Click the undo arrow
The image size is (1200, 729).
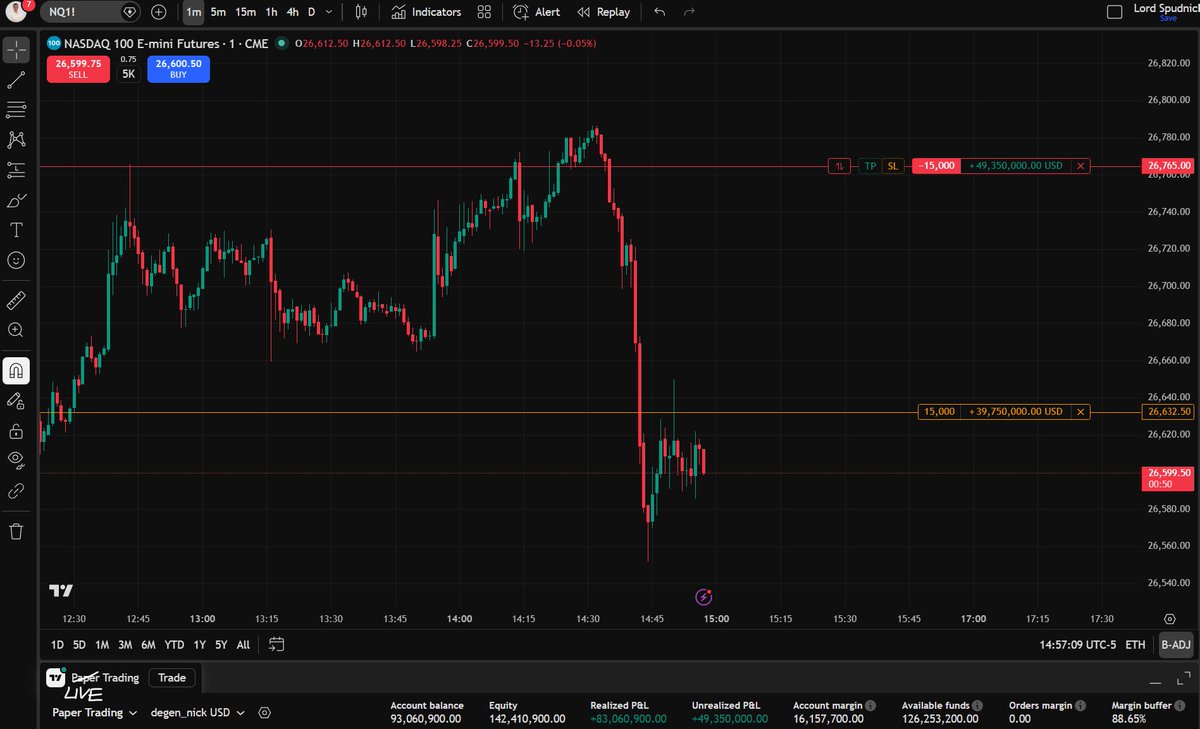(x=659, y=12)
